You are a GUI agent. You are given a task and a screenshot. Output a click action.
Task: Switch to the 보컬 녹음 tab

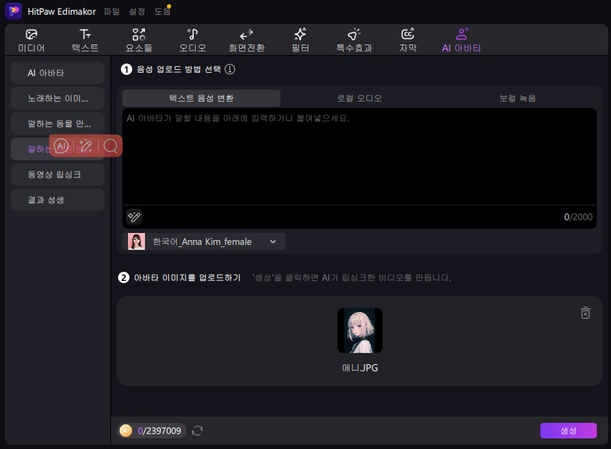pyautogui.click(x=517, y=98)
